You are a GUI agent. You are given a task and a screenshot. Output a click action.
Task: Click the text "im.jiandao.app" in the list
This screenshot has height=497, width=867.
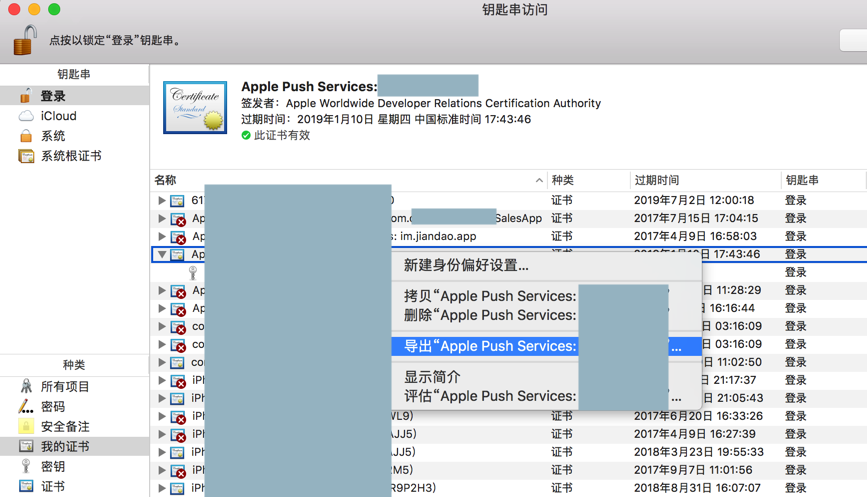click(438, 236)
